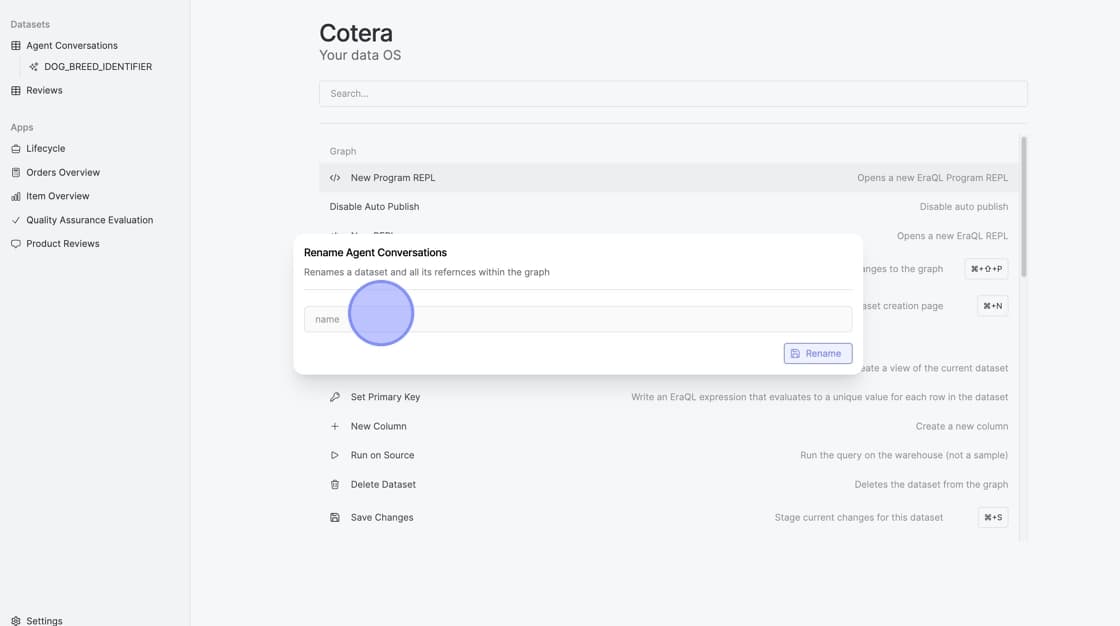Click the Delete Dataset trash icon
The height and width of the screenshot is (626, 1120).
coord(335,485)
